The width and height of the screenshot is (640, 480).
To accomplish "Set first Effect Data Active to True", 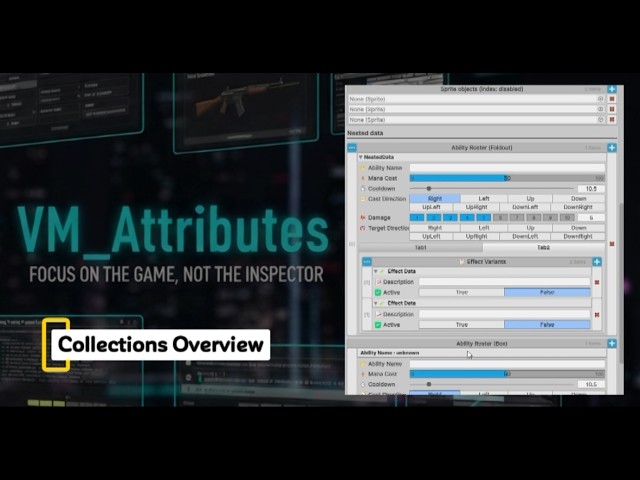I will coord(462,292).
